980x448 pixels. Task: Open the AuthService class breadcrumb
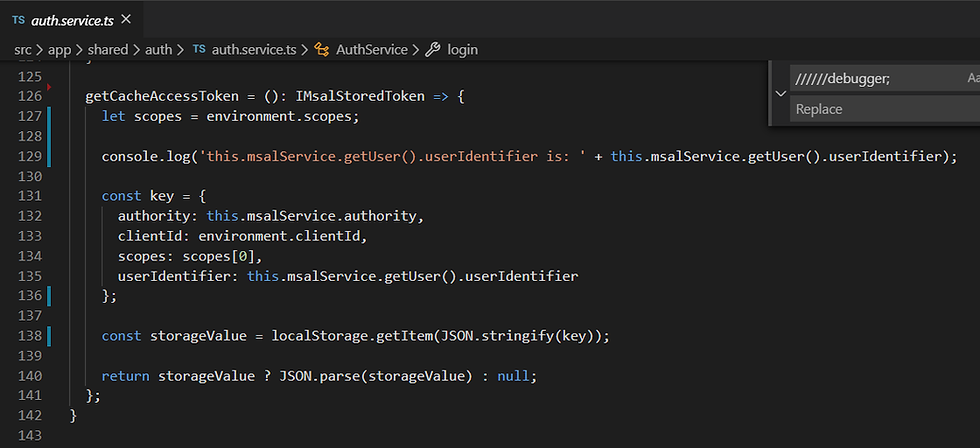point(372,49)
